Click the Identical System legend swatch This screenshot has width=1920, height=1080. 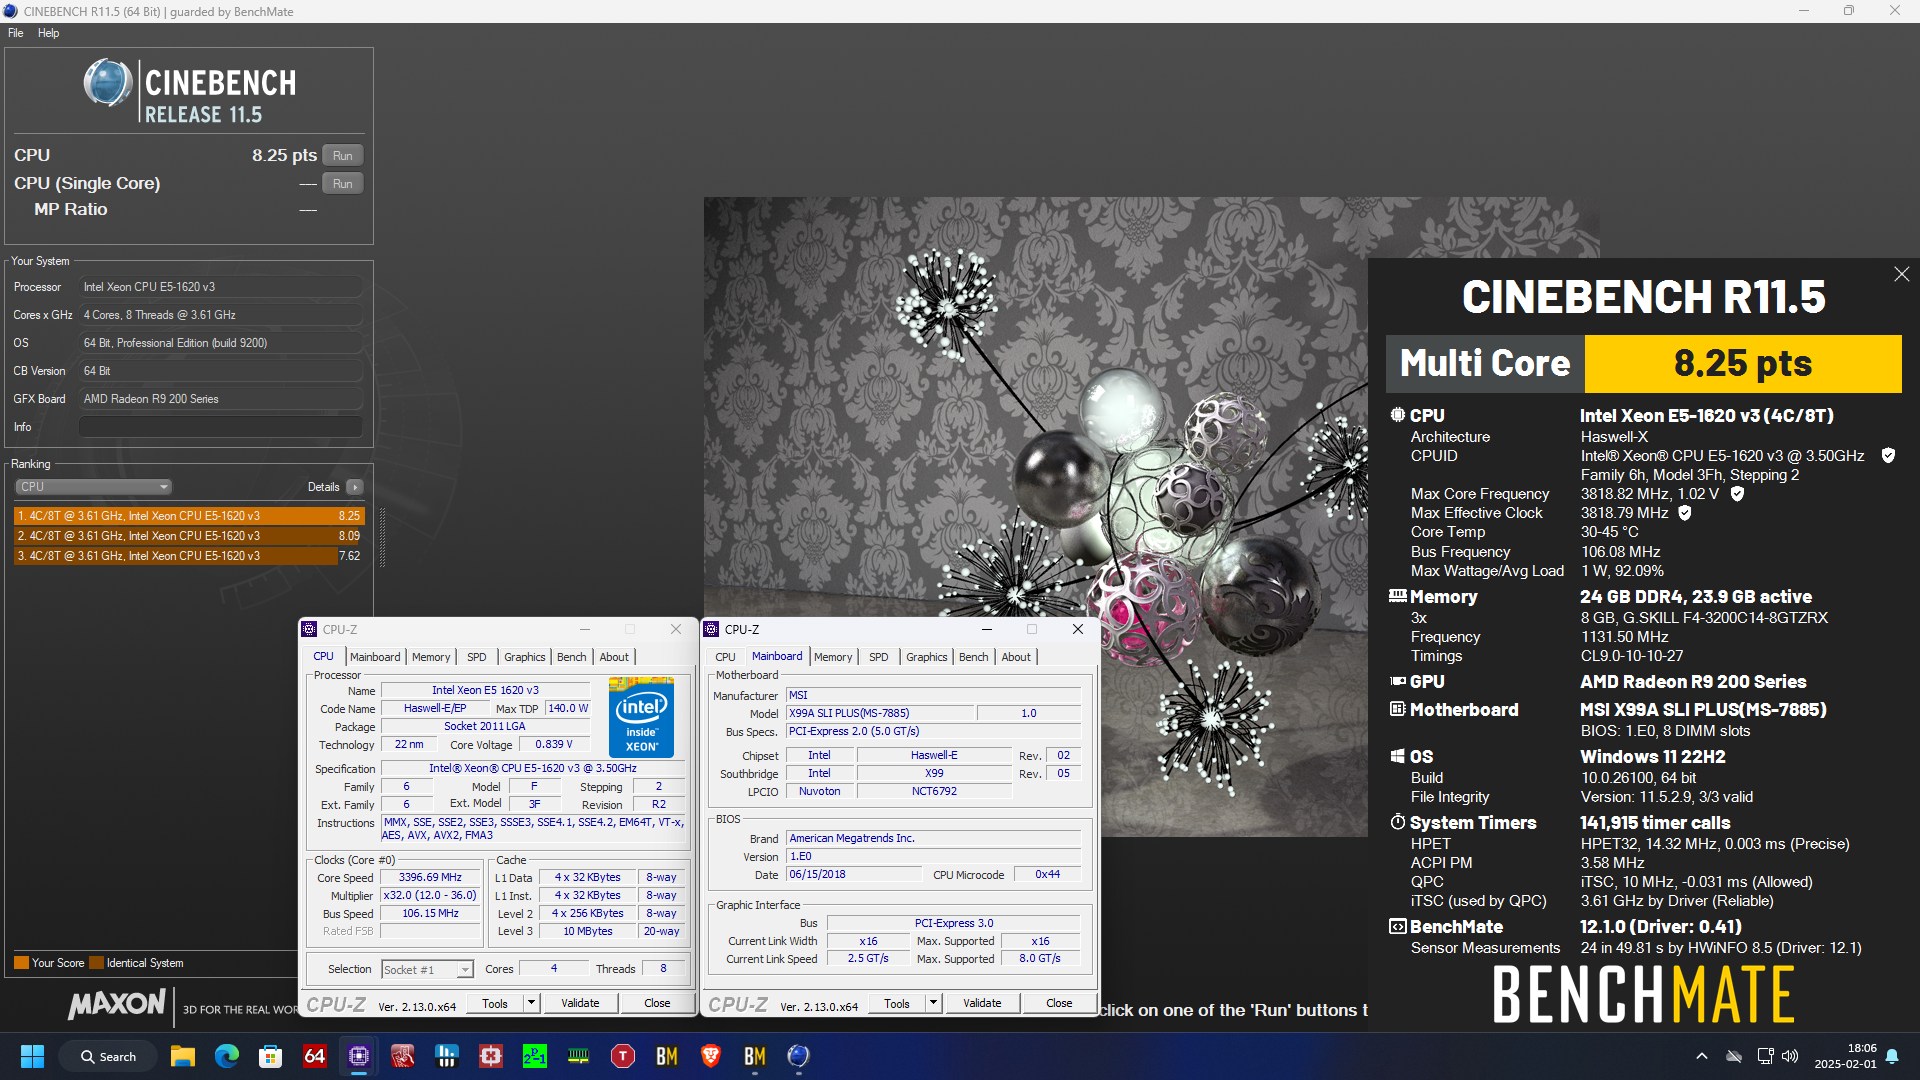97,963
